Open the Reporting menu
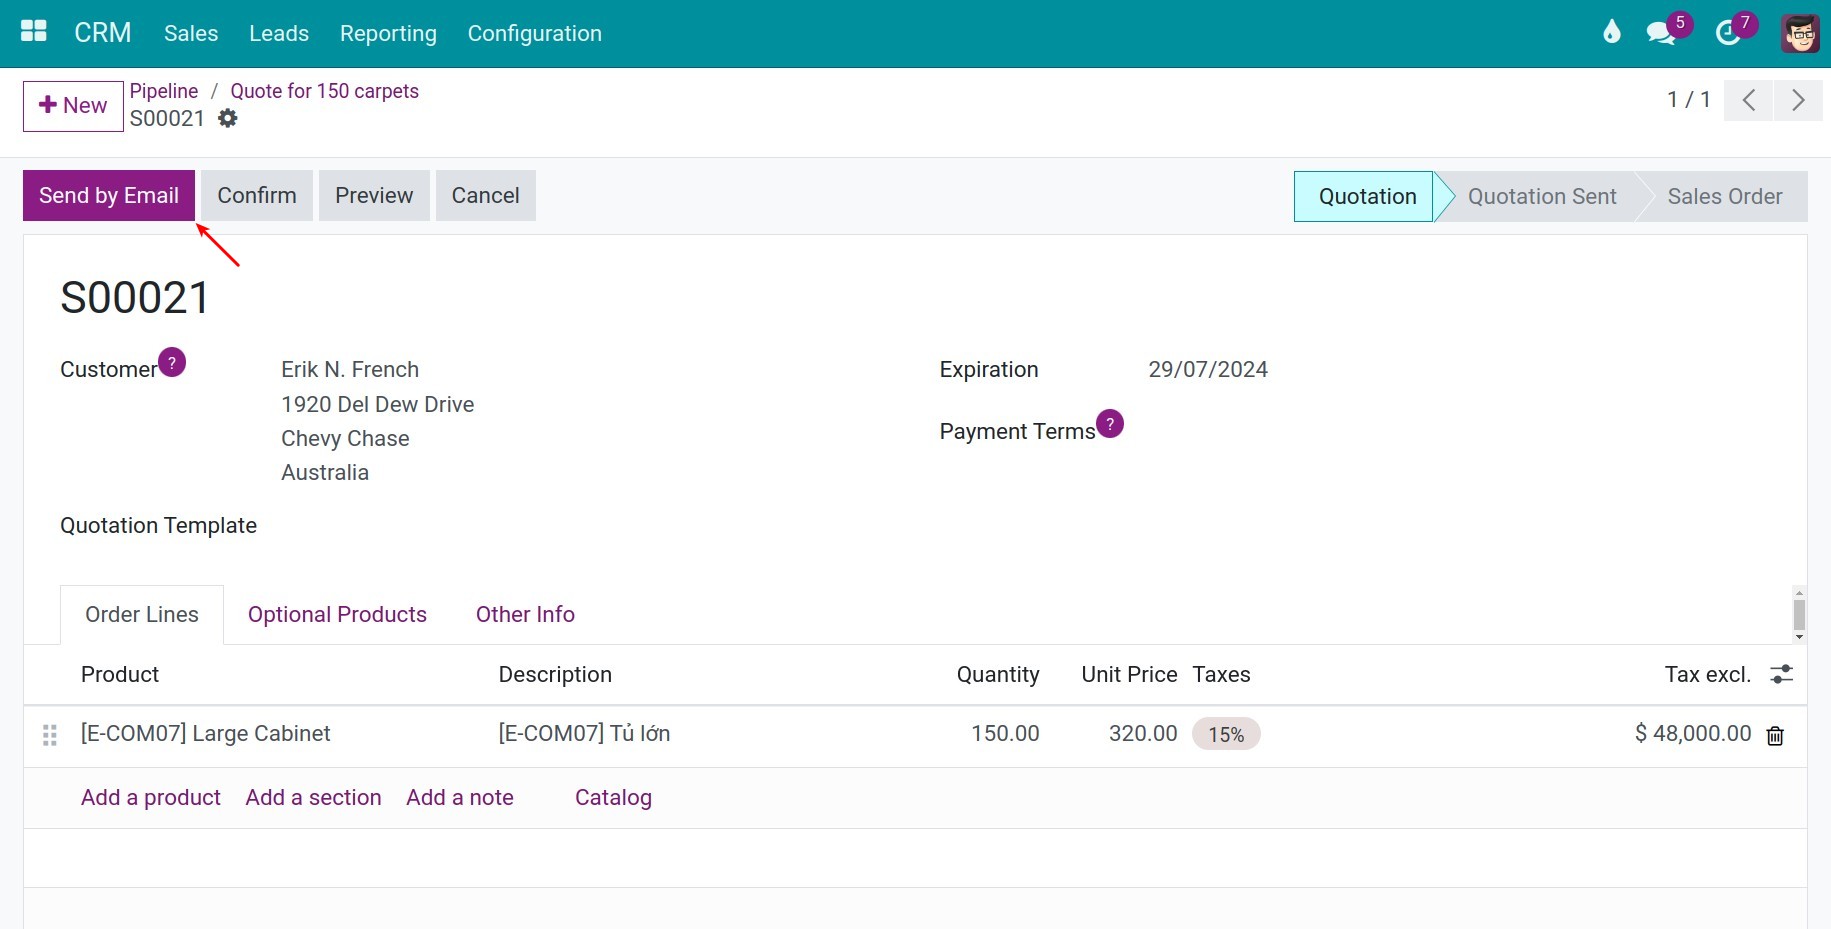1831x929 pixels. pyautogui.click(x=388, y=33)
